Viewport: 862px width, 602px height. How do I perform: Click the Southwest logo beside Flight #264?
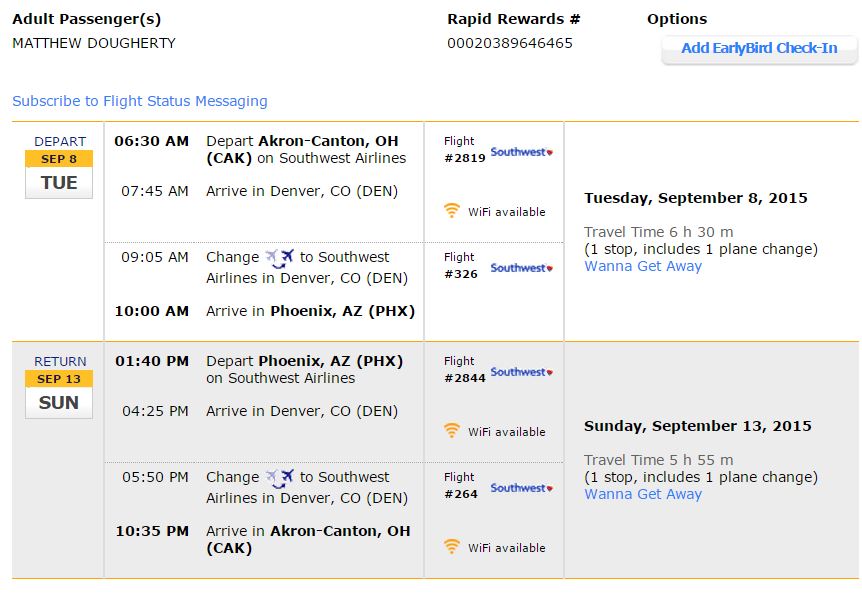521,488
